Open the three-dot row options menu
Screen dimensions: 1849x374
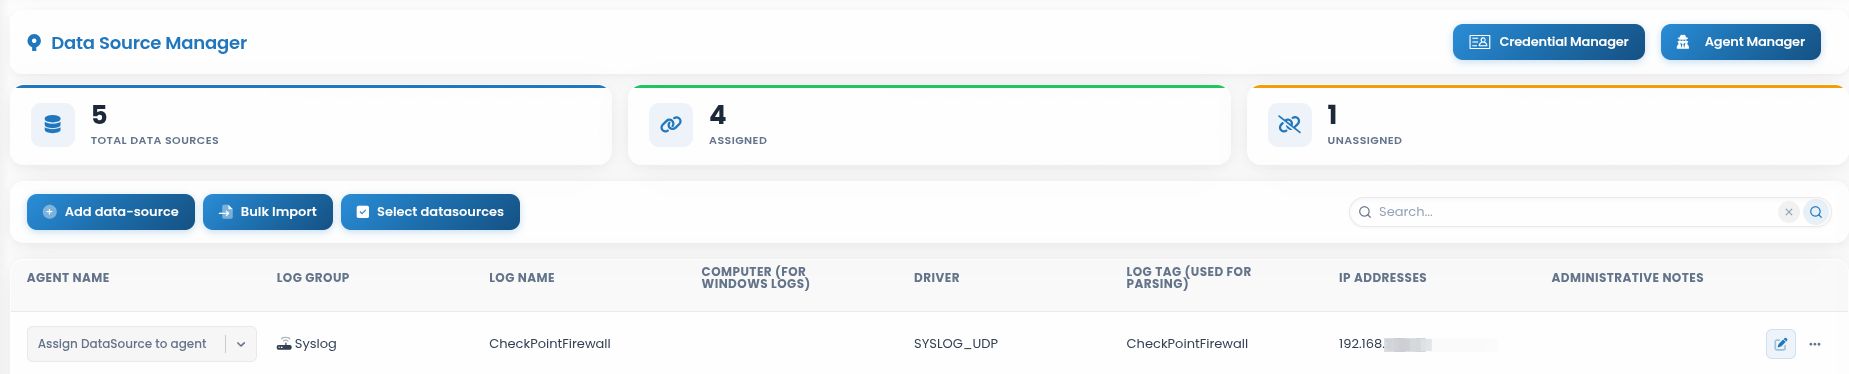point(1815,344)
